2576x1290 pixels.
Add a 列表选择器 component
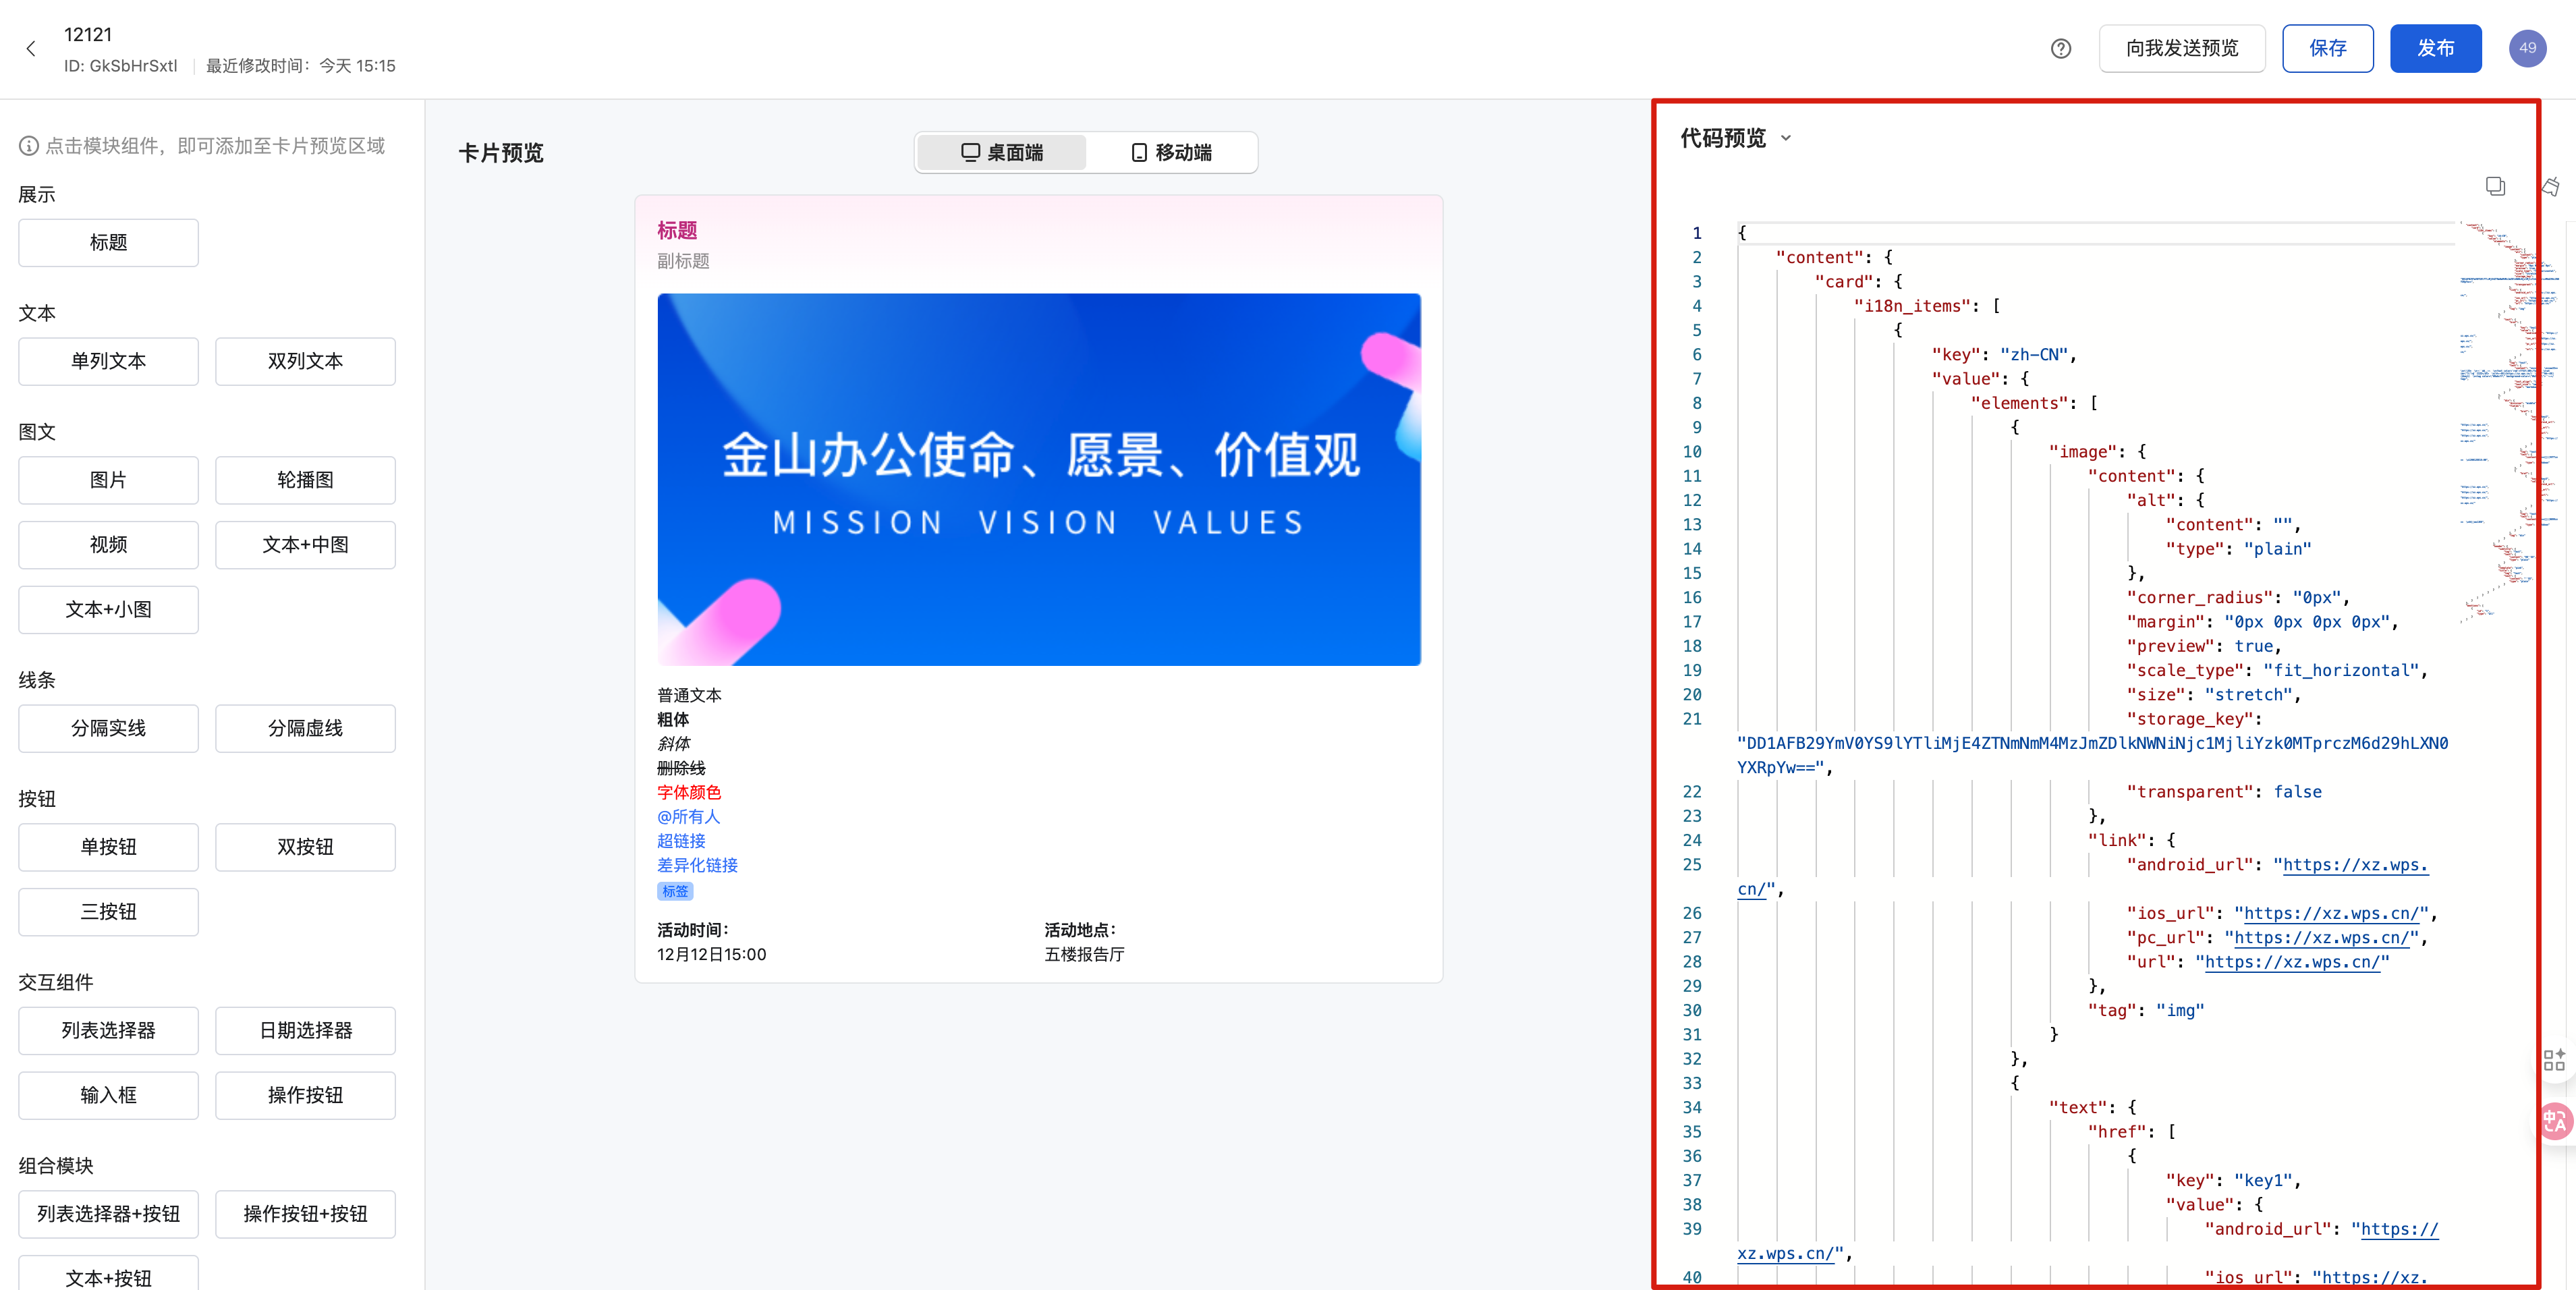pyautogui.click(x=108, y=1031)
